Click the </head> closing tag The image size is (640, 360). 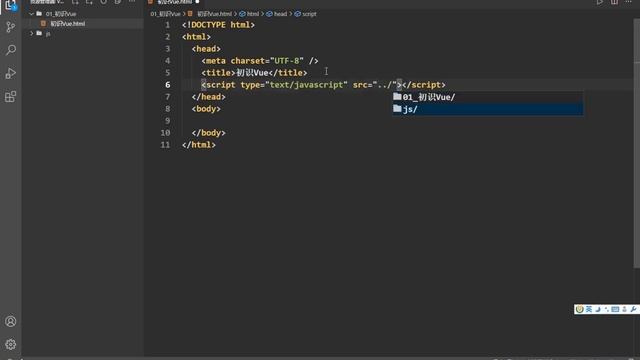click(209, 97)
